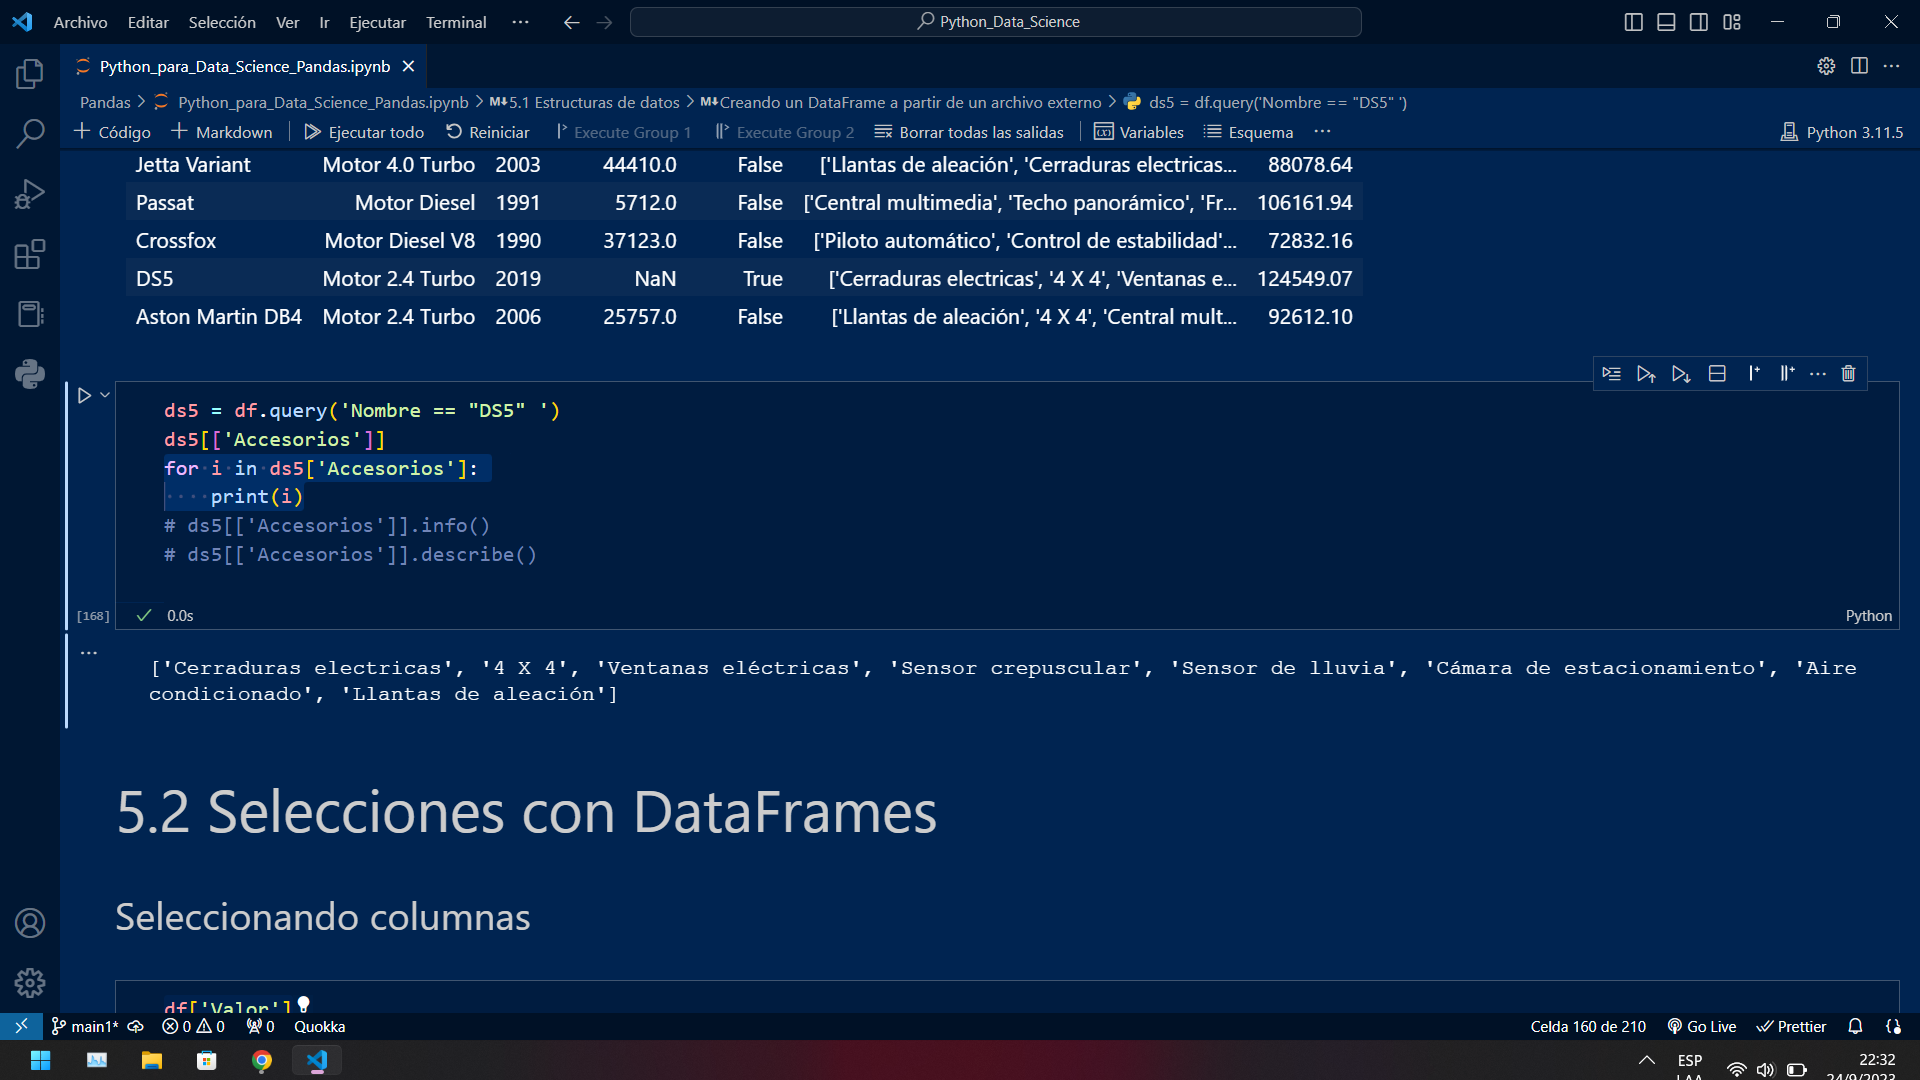Run the current notebook cell
Image resolution: width=1920 pixels, height=1080 pixels.
[x=84, y=396]
